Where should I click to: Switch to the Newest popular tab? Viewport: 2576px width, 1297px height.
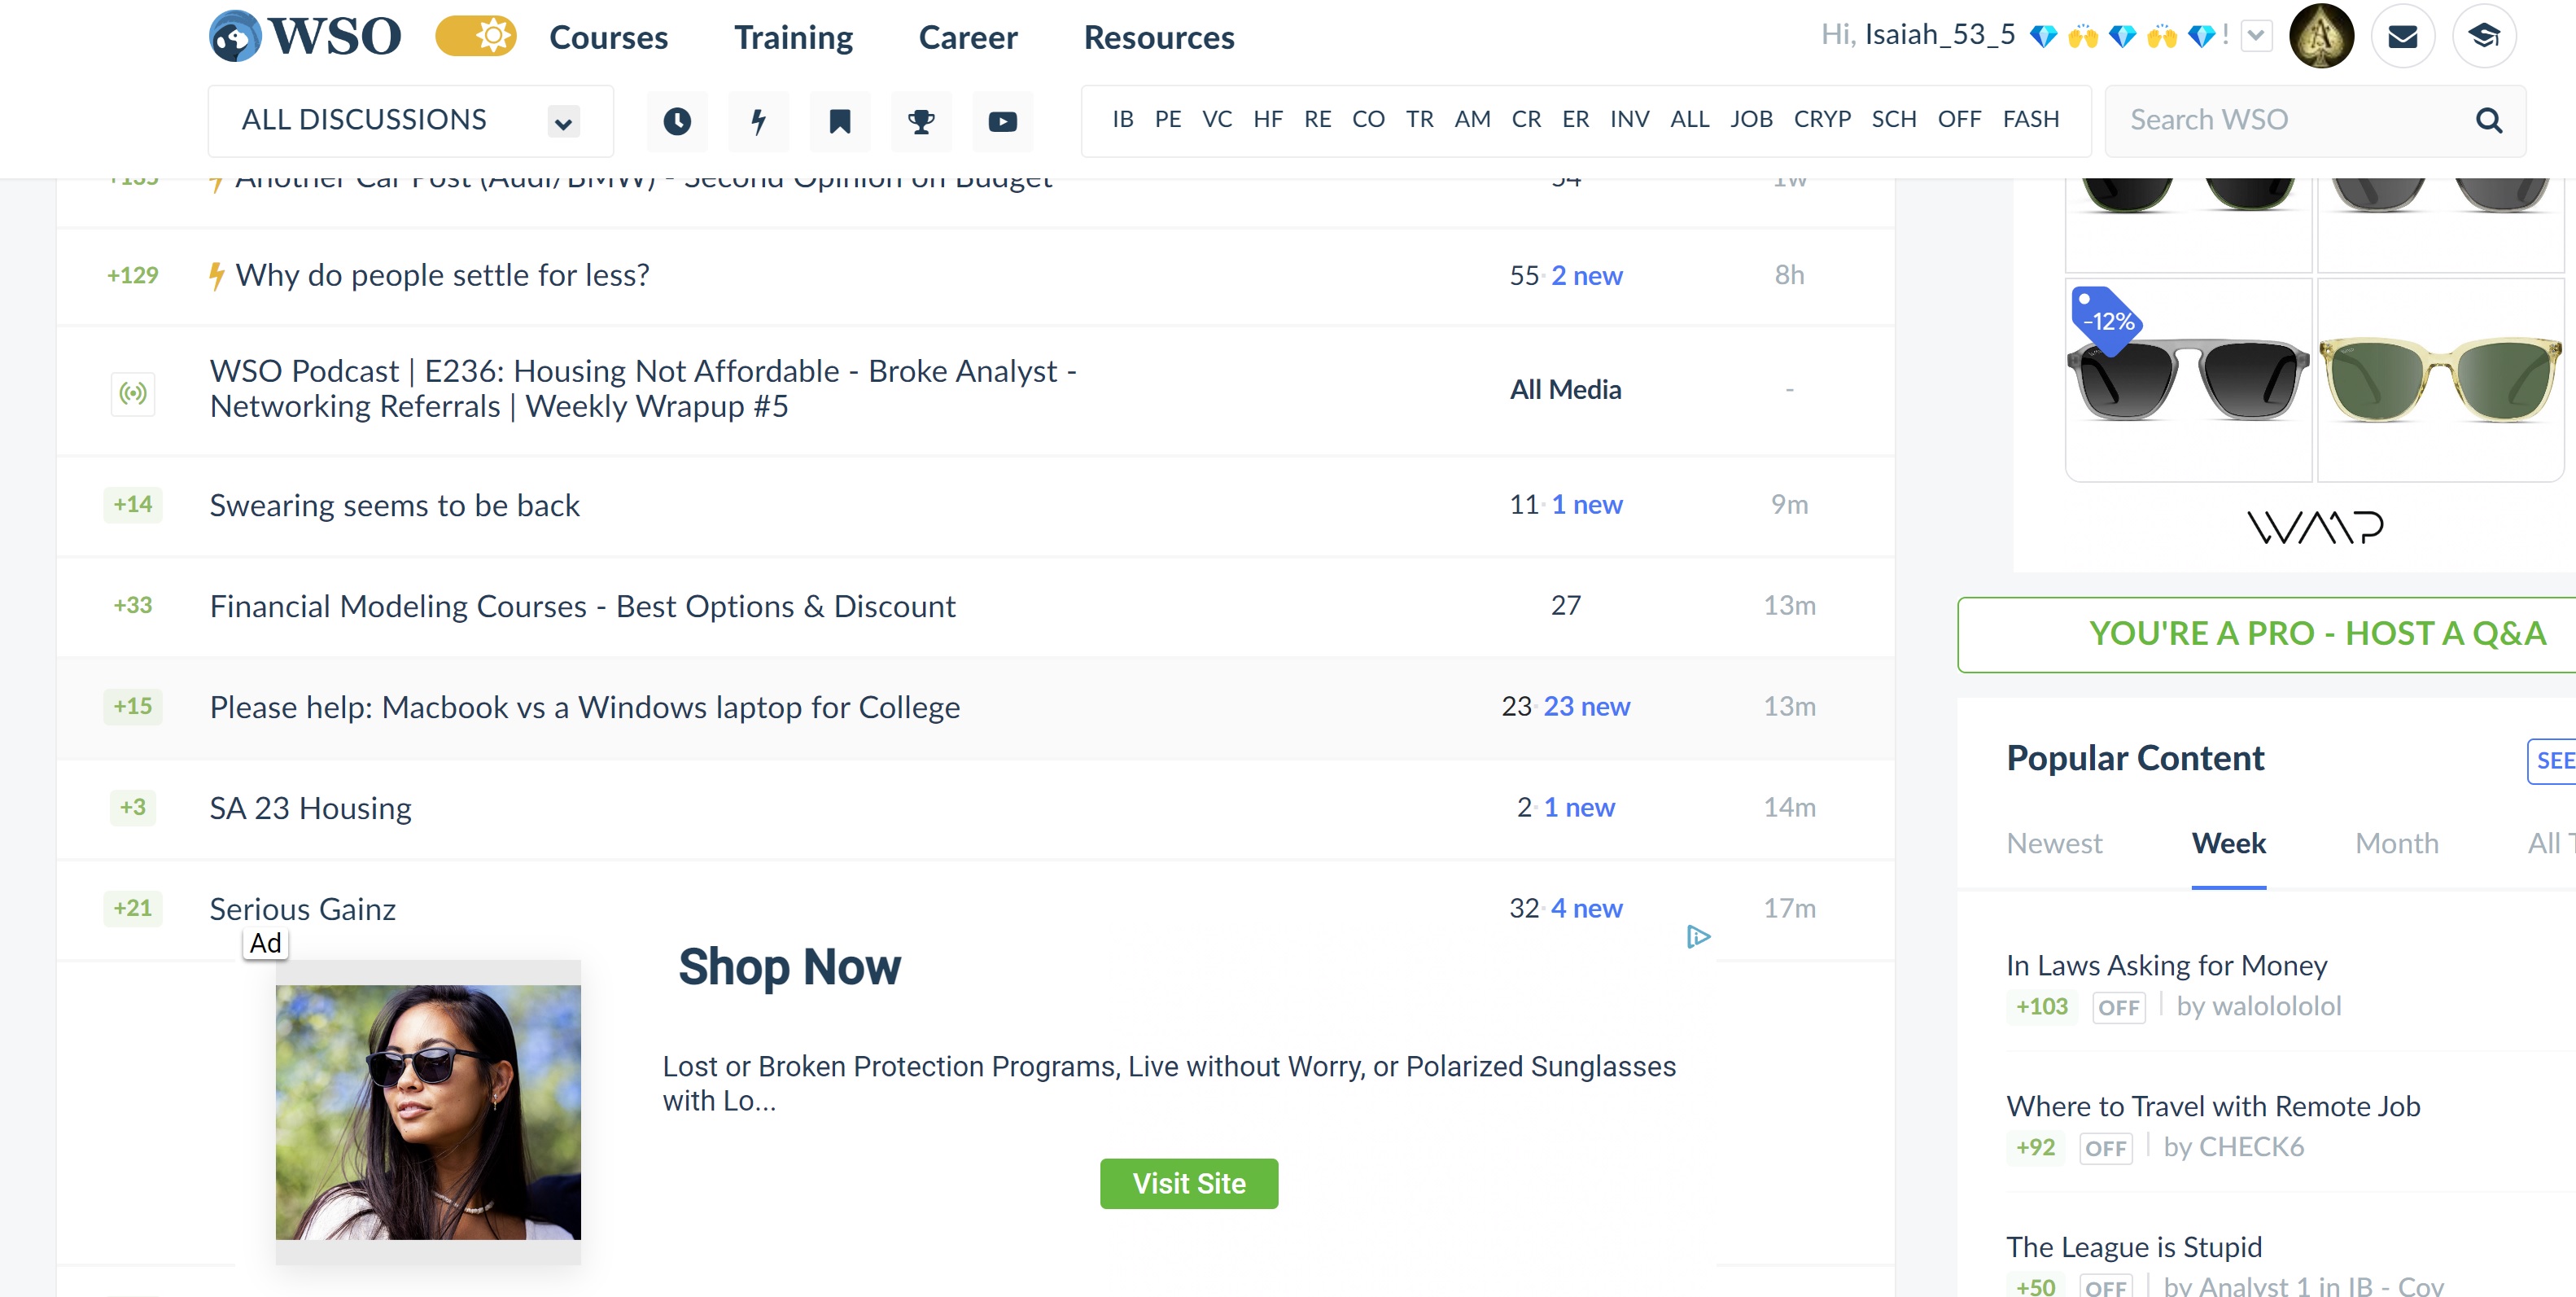(2054, 844)
